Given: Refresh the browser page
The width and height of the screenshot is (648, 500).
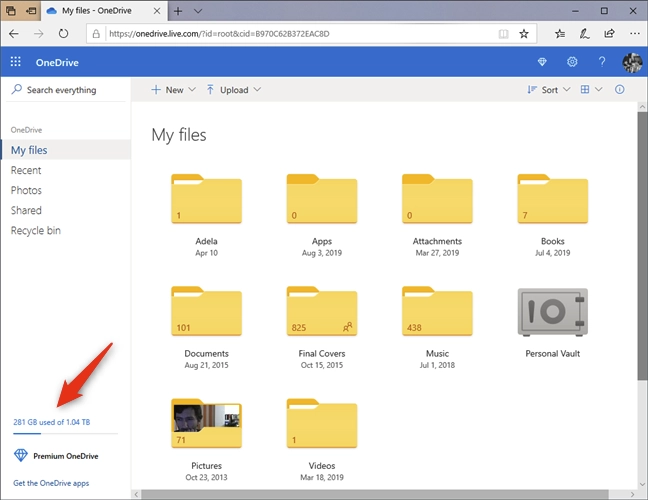Looking at the screenshot, I should click(63, 33).
